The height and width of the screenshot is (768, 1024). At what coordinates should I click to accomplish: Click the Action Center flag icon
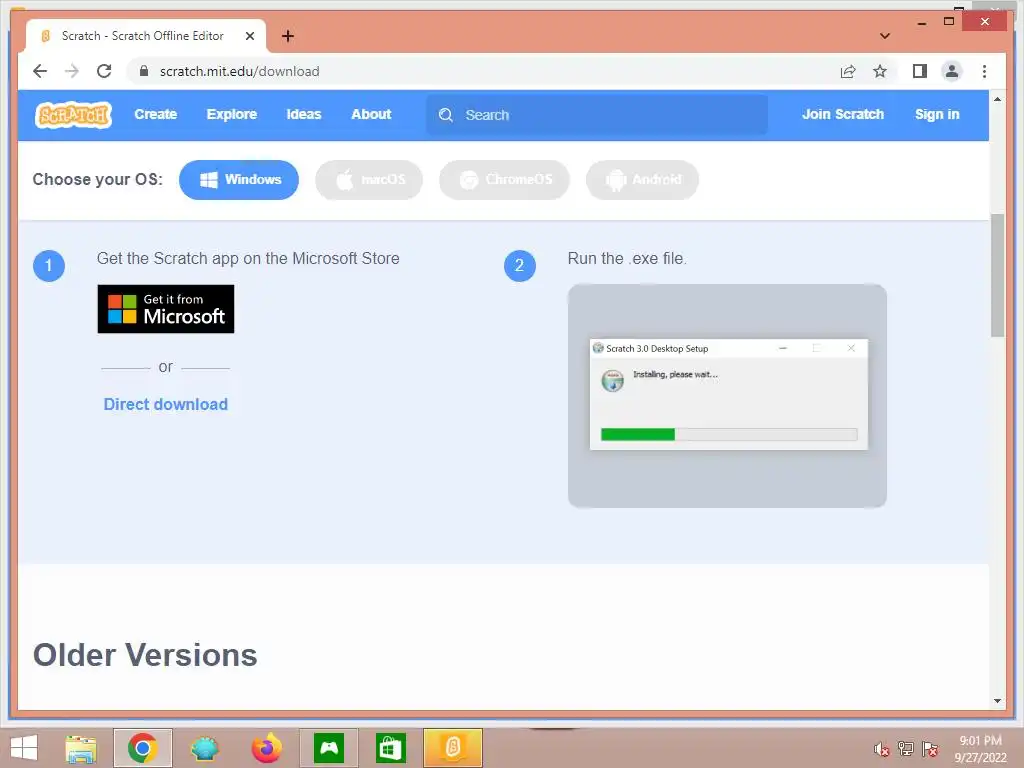click(x=930, y=749)
